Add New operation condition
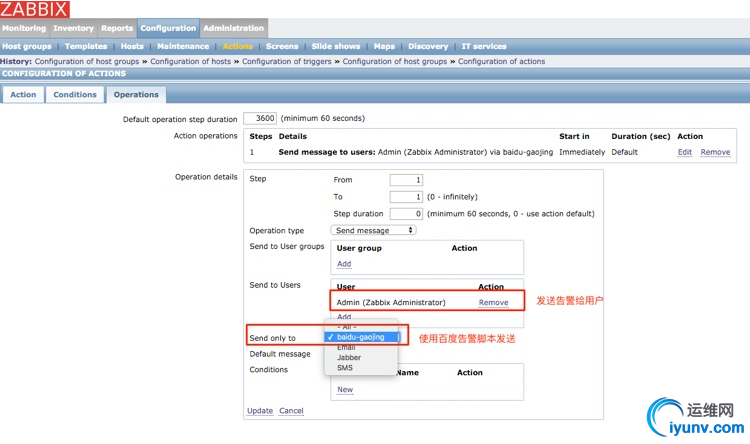The width and height of the screenshot is (750, 444). pos(345,390)
